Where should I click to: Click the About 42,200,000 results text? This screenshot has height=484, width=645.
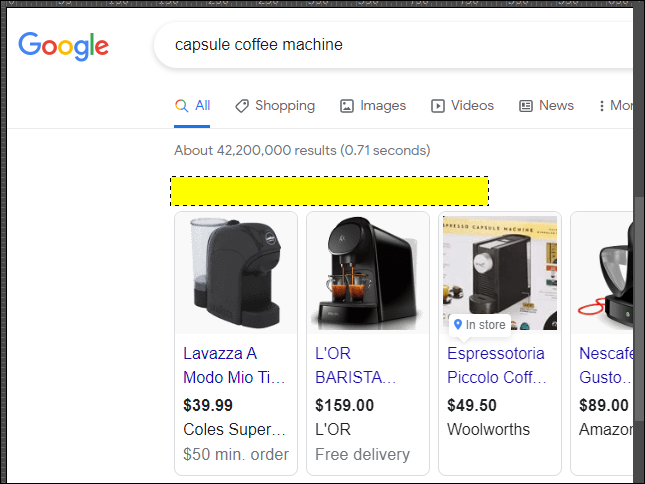[302, 151]
